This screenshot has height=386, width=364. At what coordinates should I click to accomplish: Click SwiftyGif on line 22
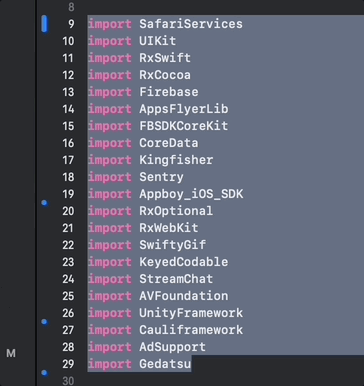172,245
